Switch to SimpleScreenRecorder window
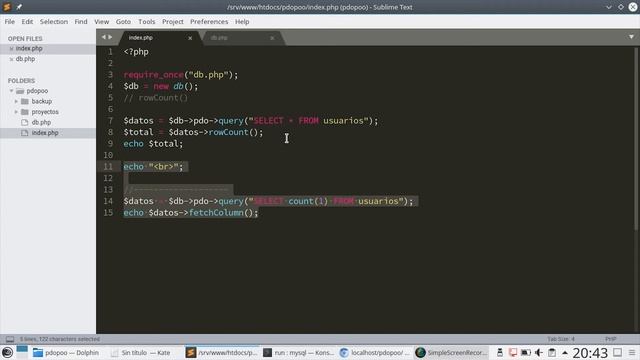 [x=451, y=353]
